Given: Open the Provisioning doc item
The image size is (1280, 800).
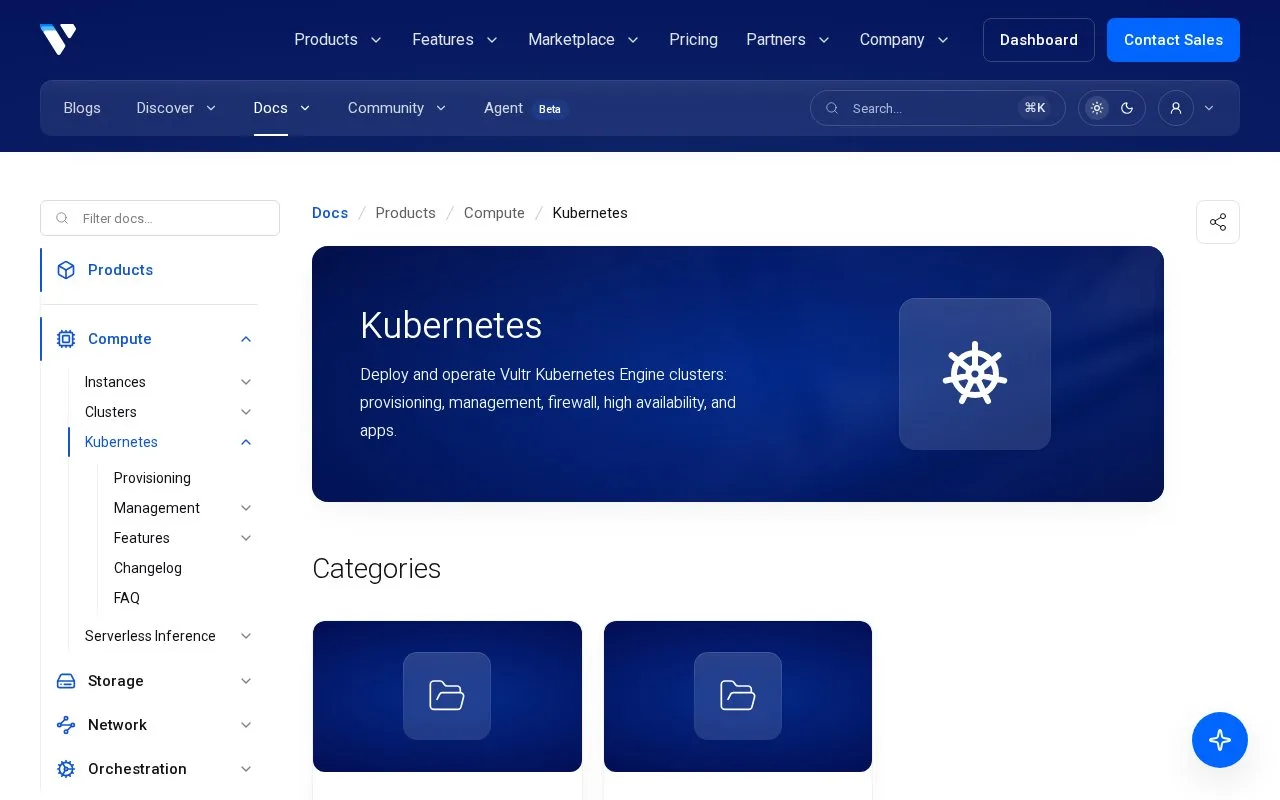Looking at the screenshot, I should click(152, 478).
